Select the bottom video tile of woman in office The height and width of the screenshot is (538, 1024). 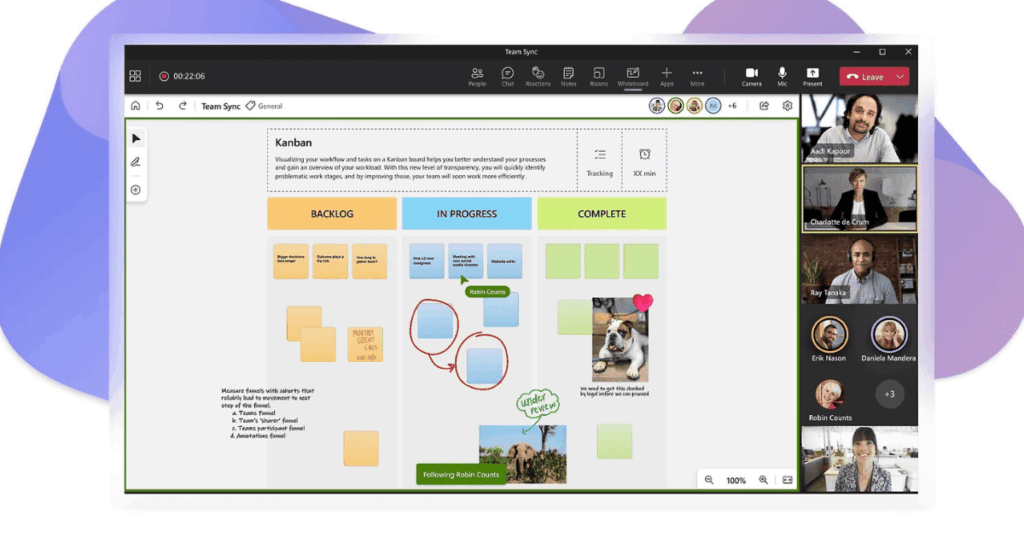click(859, 459)
